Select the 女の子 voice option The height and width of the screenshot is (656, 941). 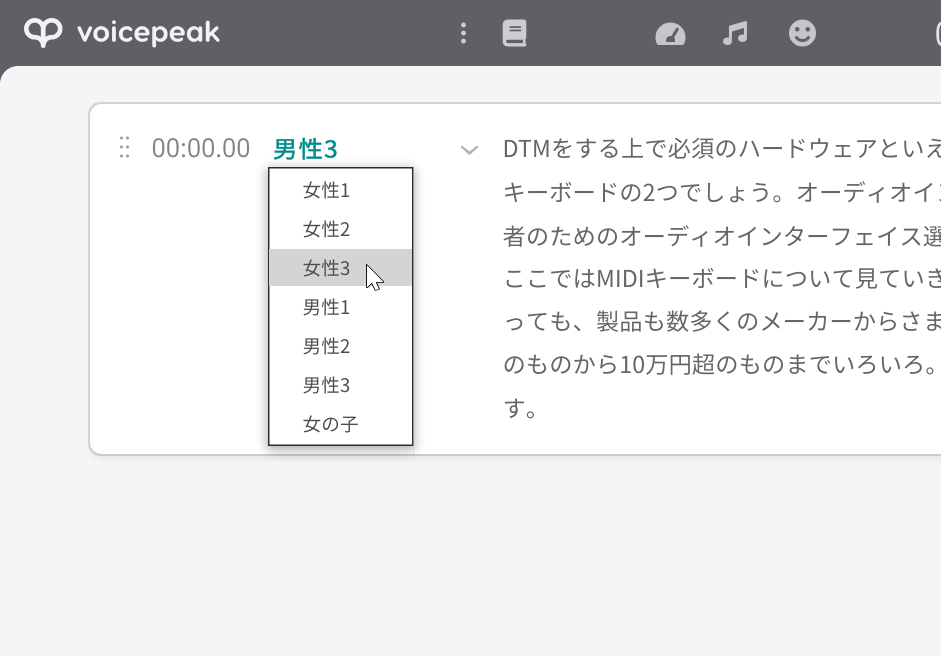click(x=340, y=424)
